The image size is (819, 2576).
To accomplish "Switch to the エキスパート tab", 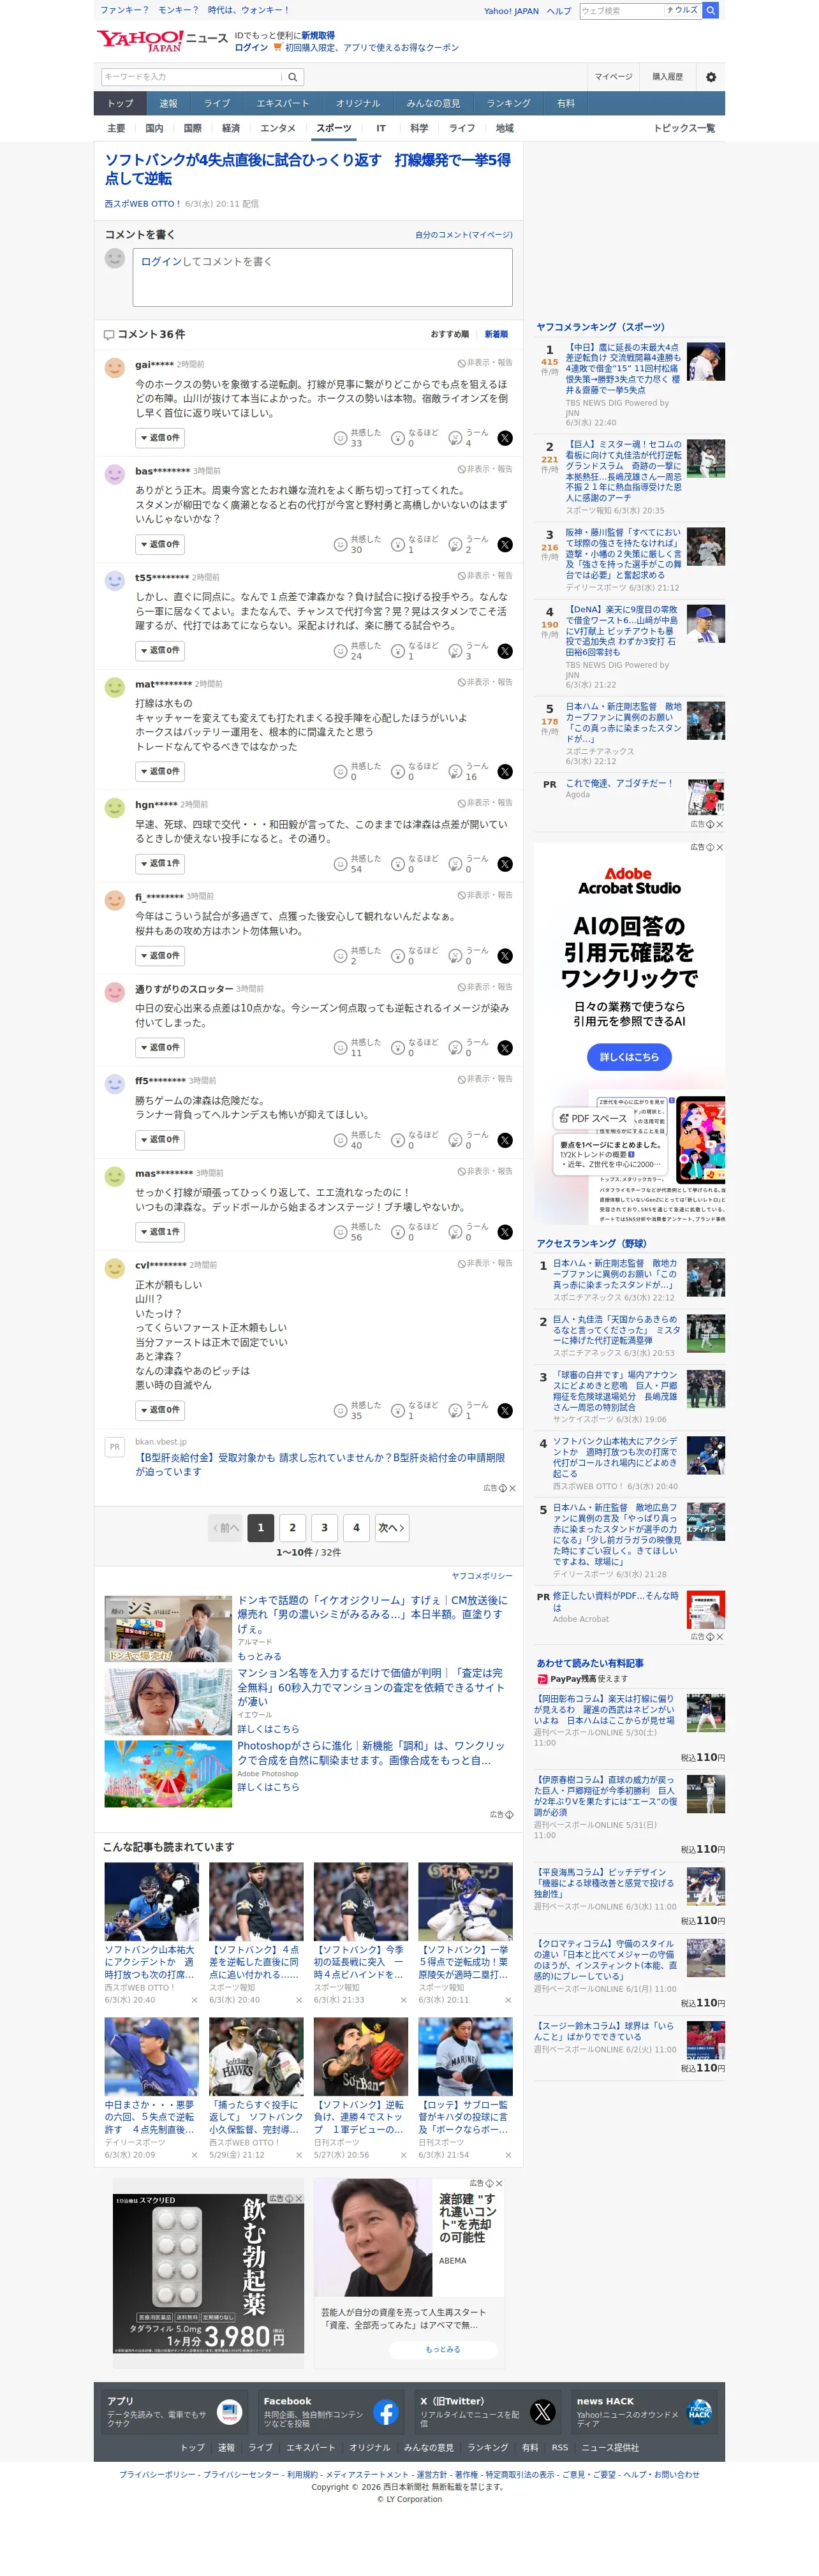I will pos(282,103).
